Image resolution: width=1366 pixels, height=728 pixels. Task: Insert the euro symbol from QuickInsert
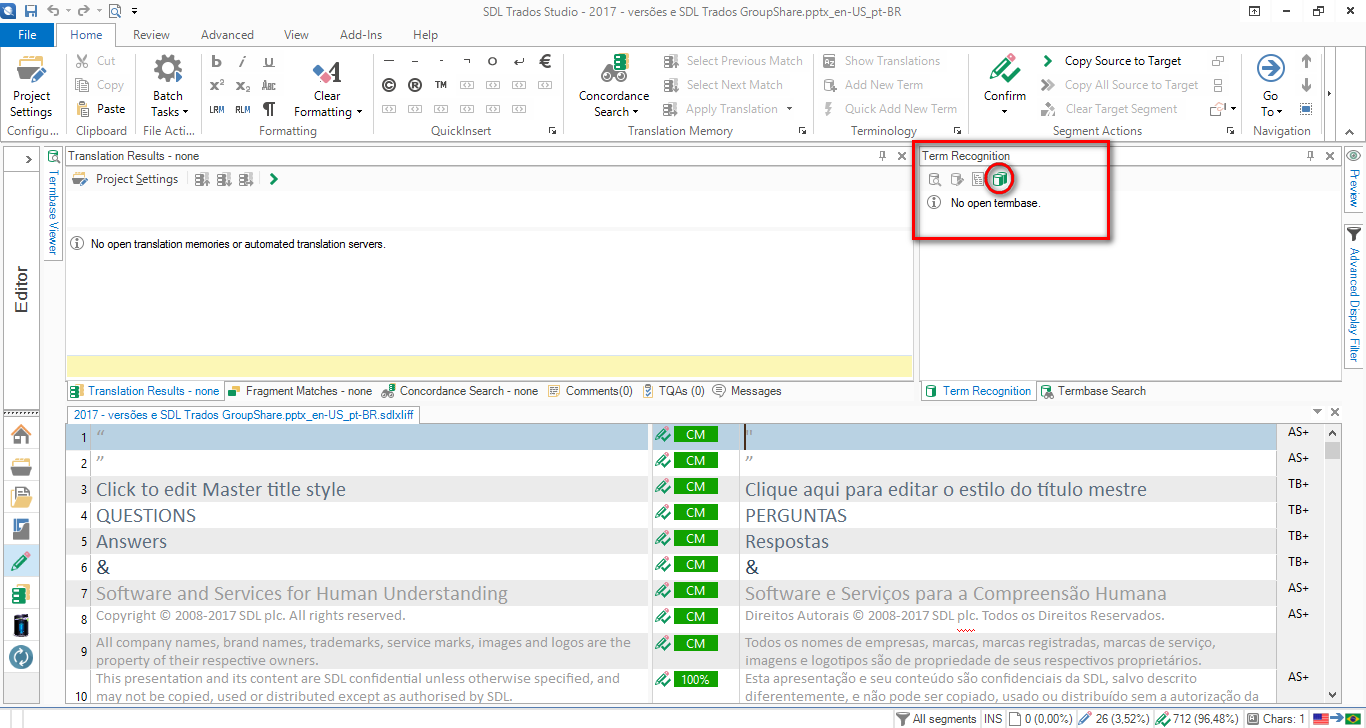[x=545, y=61]
